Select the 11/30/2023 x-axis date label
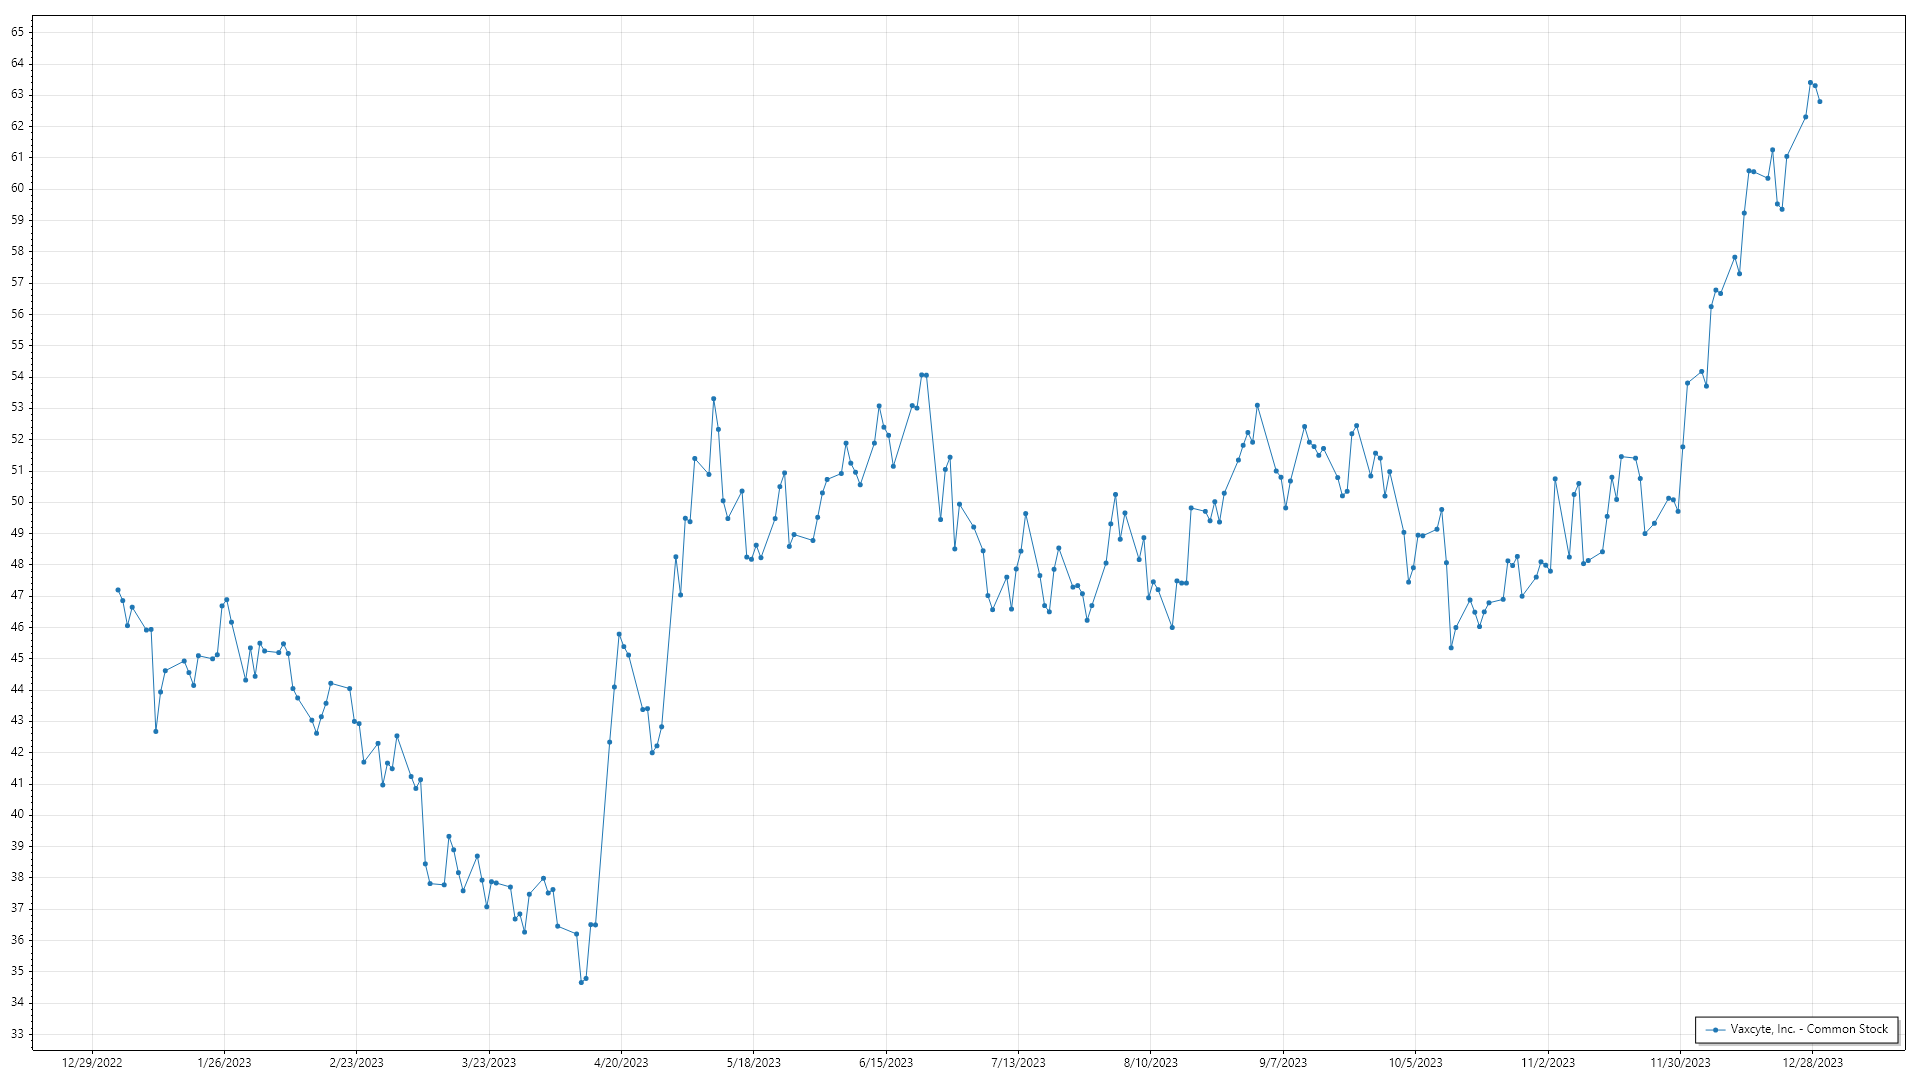Viewport: 1920px width, 1080px height. point(1680,1063)
